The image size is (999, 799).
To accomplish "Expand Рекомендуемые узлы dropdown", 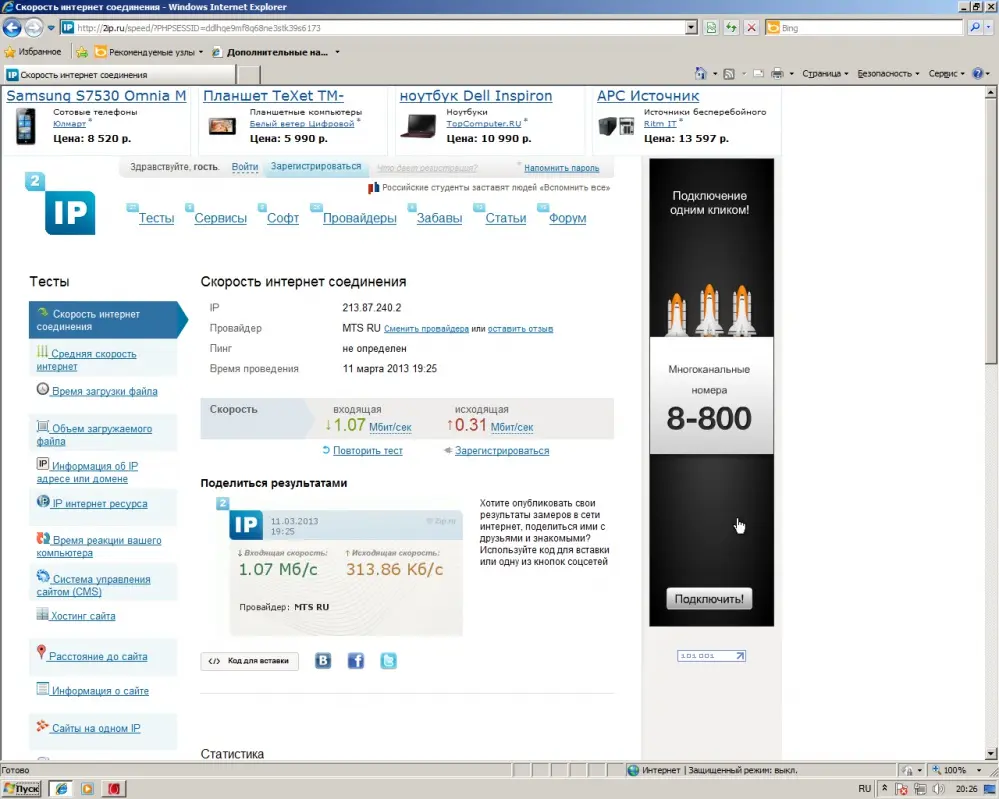I will pos(201,52).
